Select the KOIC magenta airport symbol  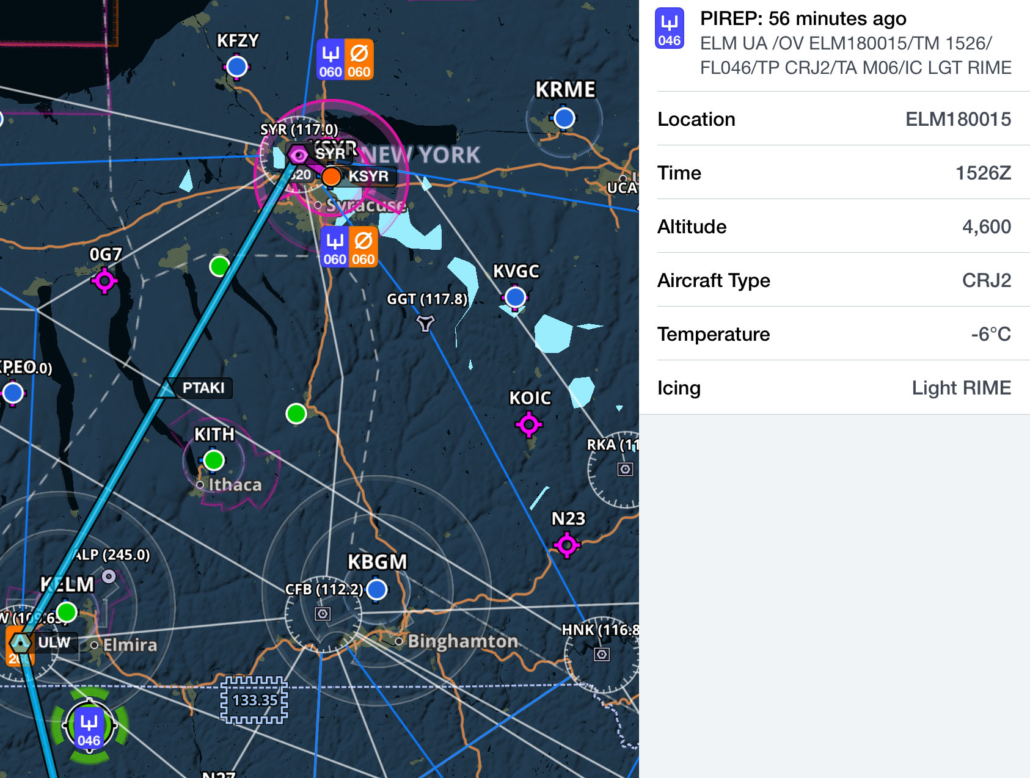click(529, 424)
